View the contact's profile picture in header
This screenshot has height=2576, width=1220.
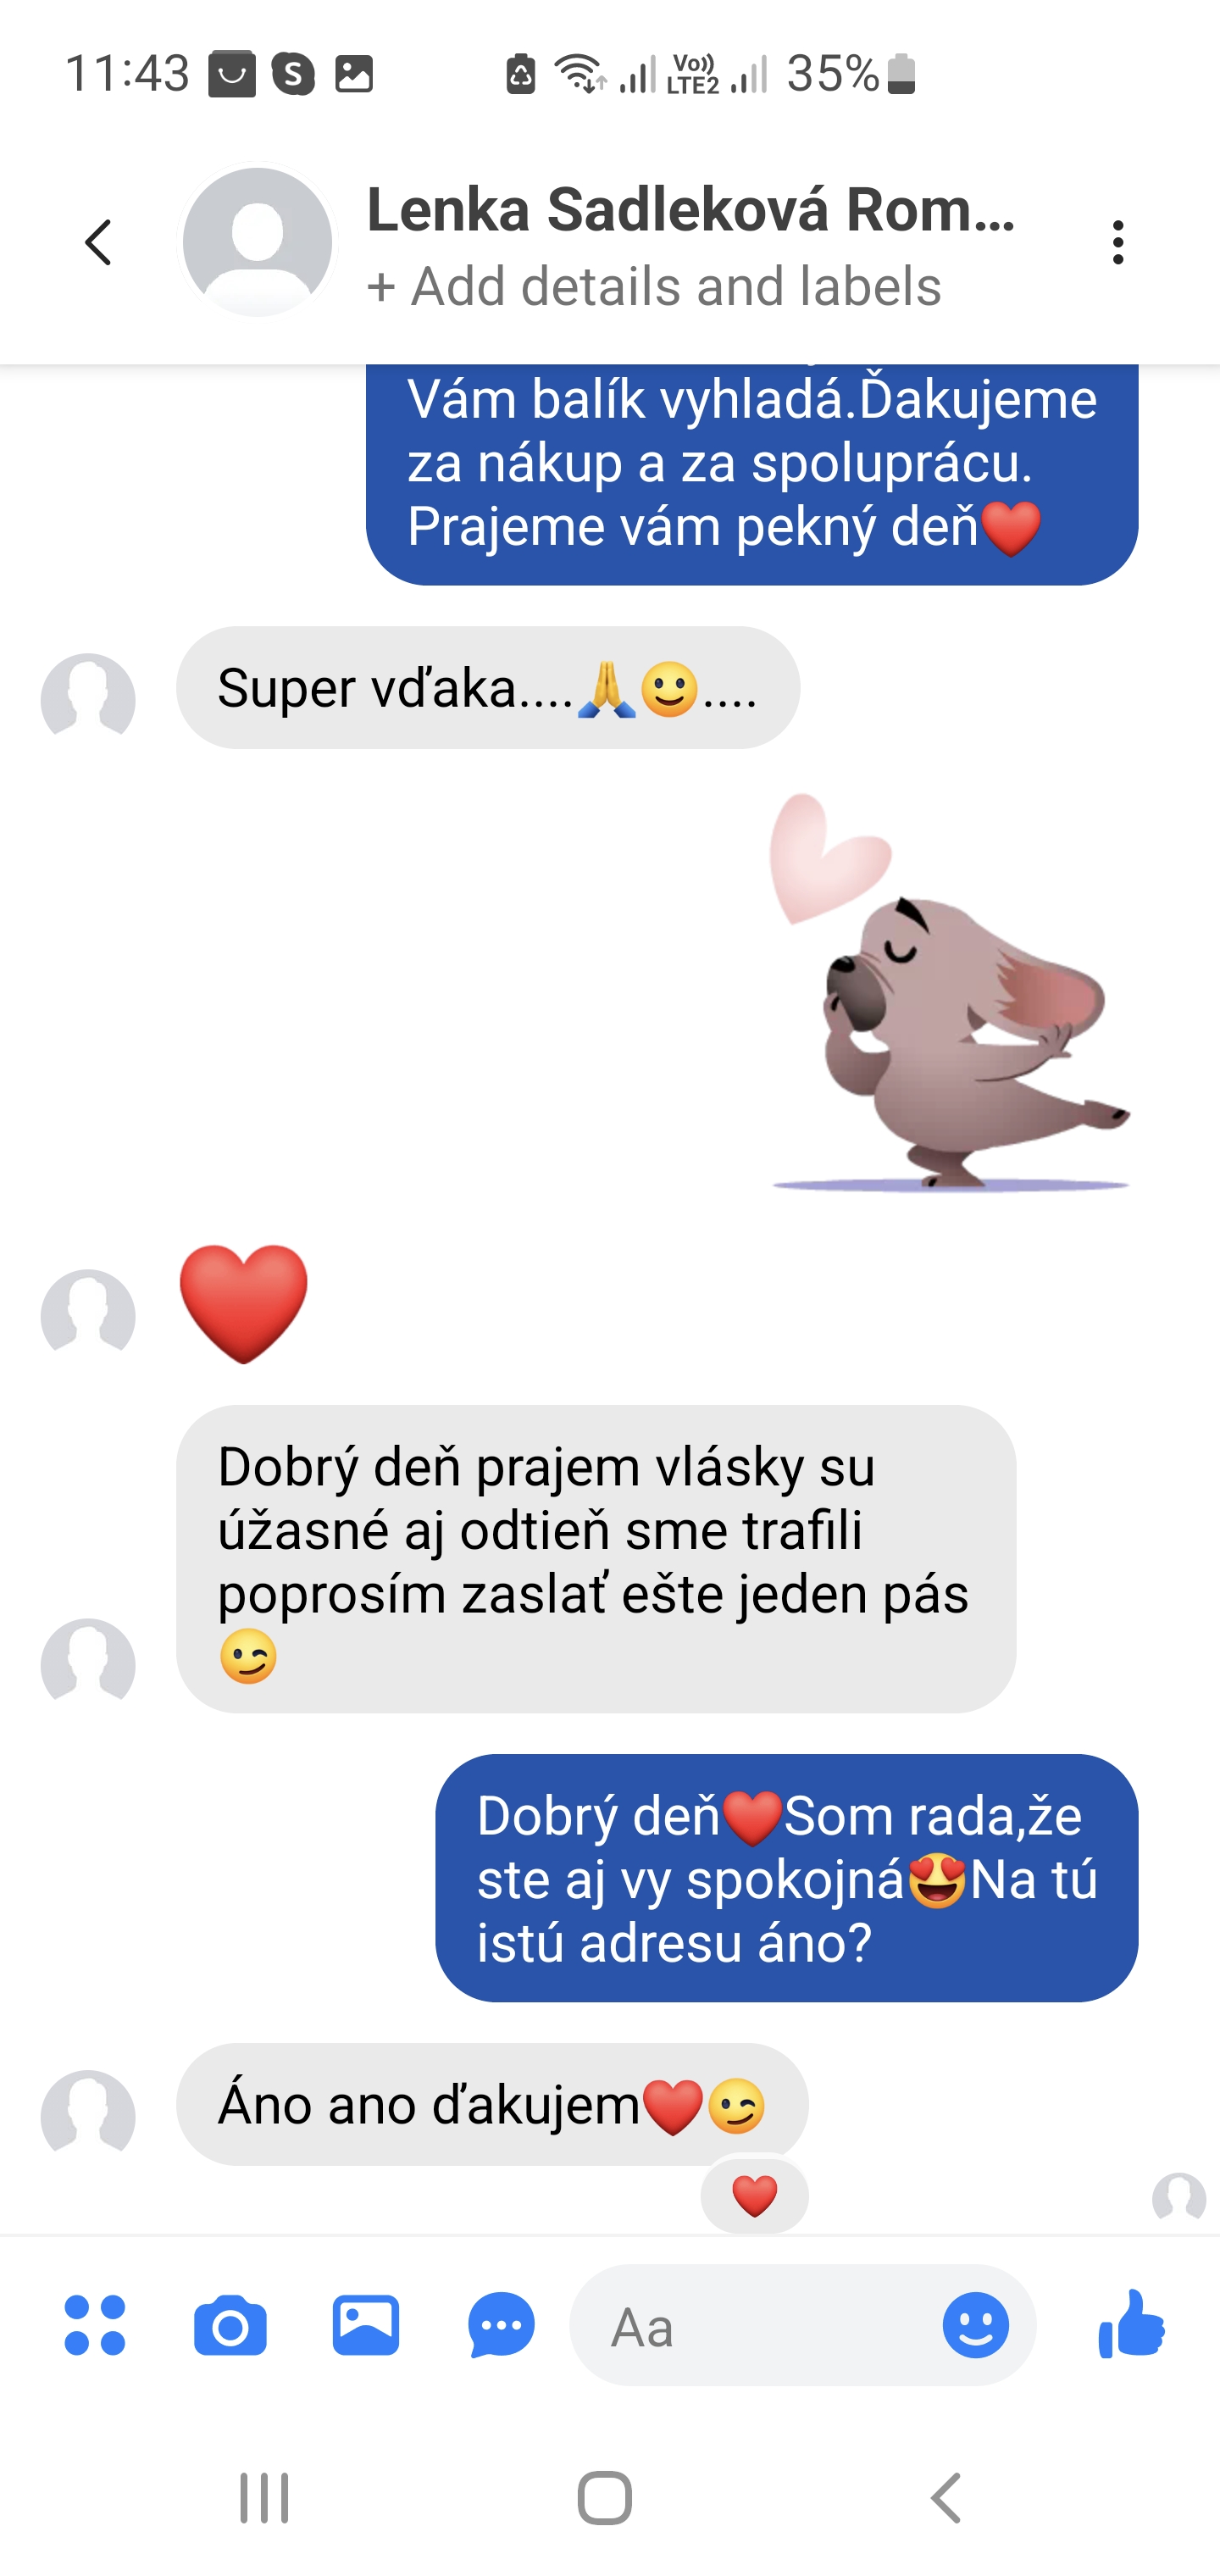[x=257, y=242]
